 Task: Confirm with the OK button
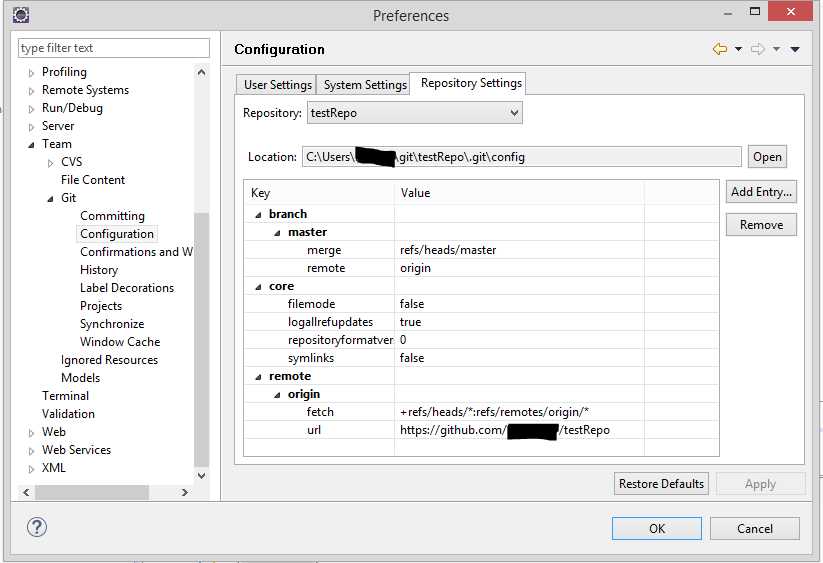(x=657, y=528)
